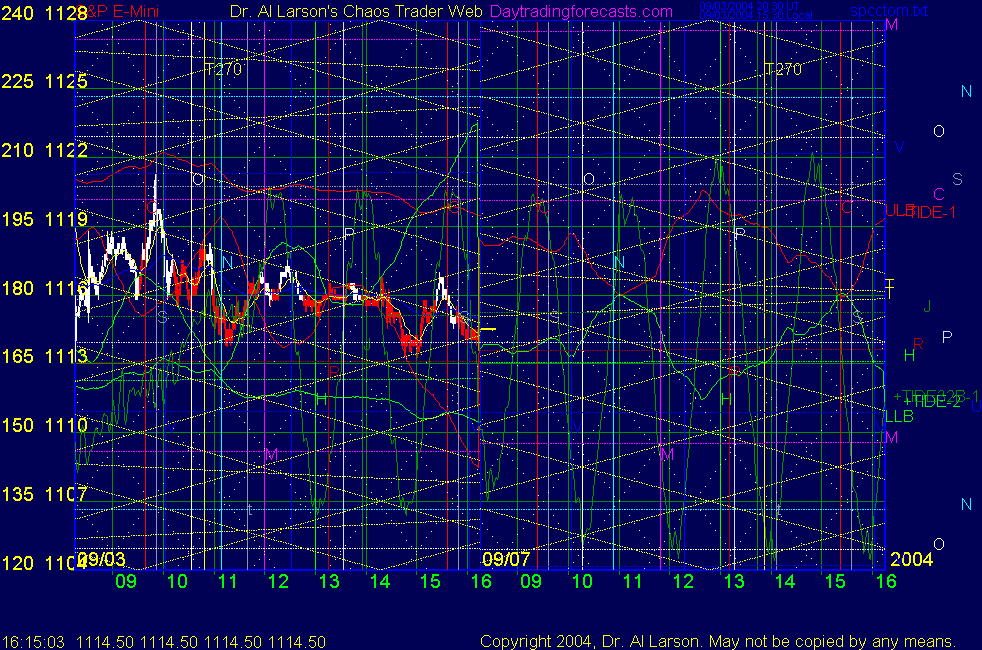Pick hour 12 on the 09/07 time axis

pyautogui.click(x=683, y=581)
